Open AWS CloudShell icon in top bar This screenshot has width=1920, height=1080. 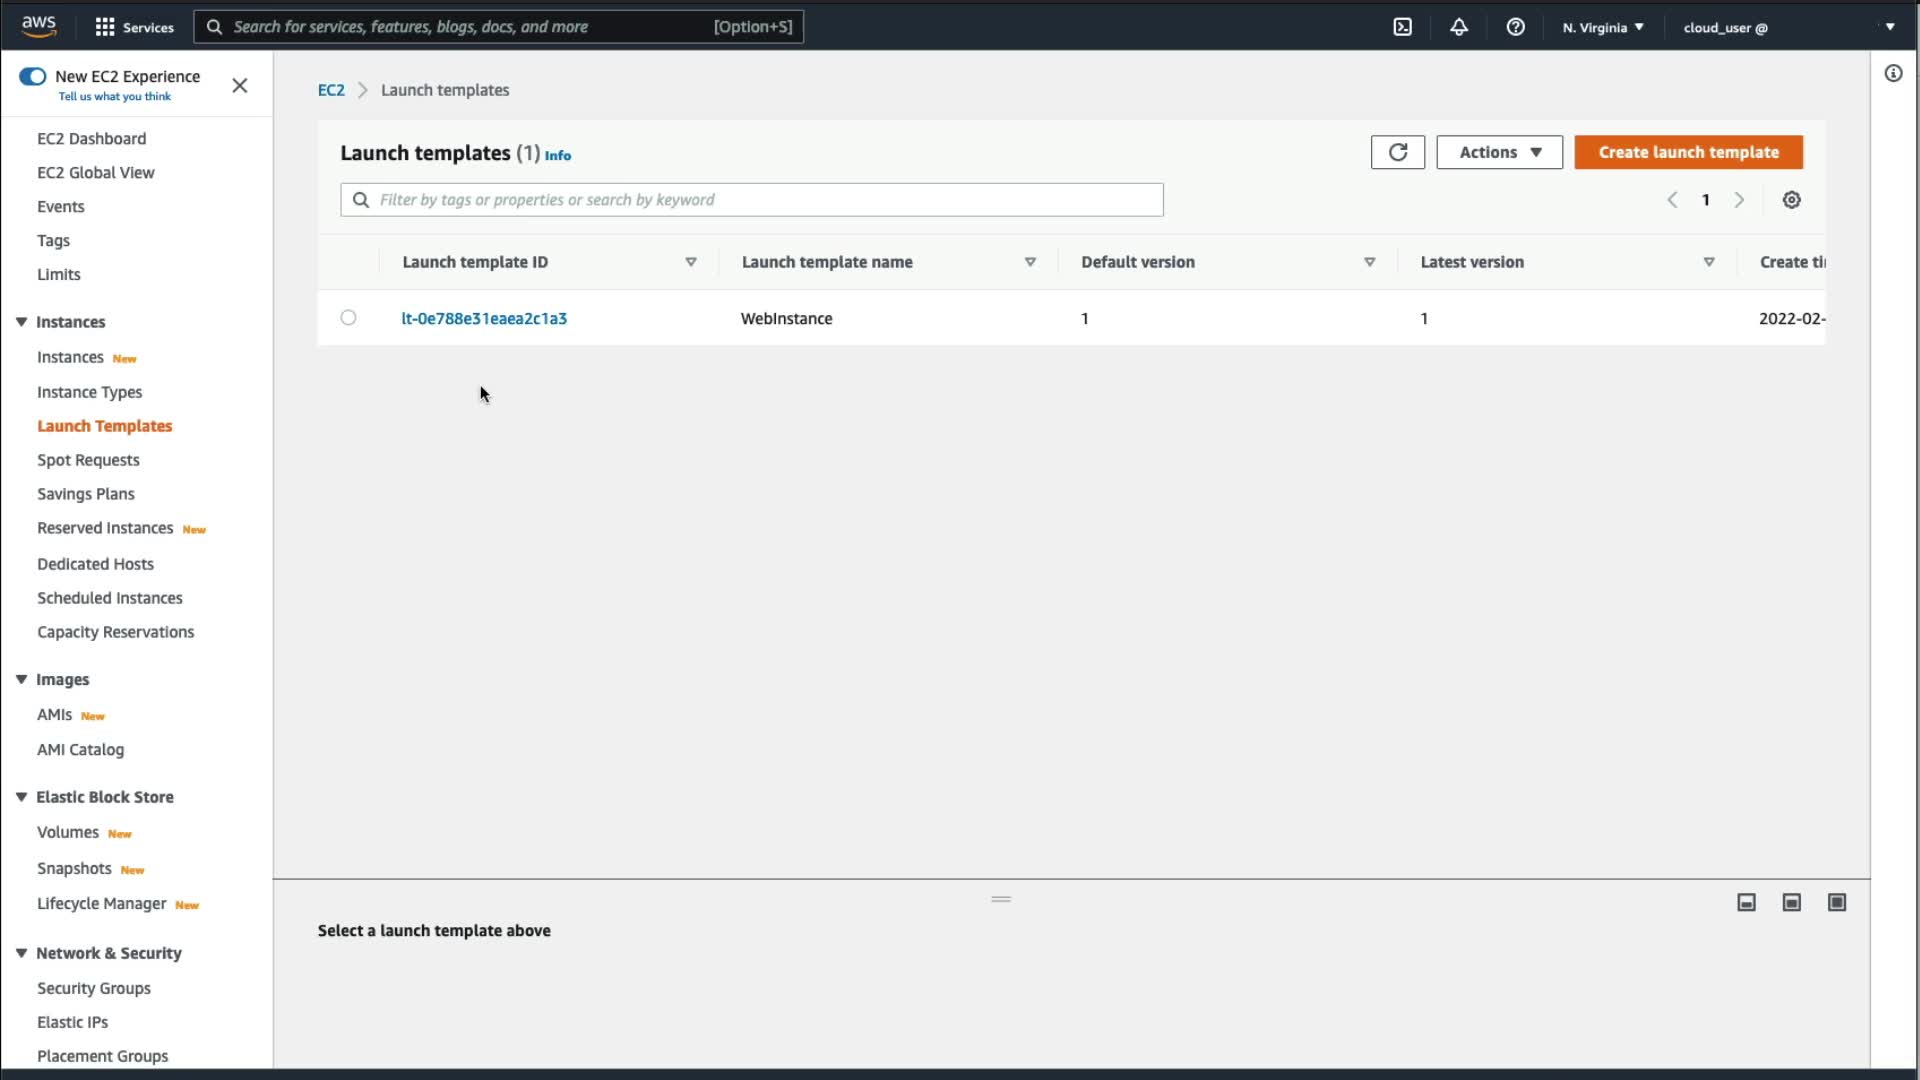[x=1402, y=27]
